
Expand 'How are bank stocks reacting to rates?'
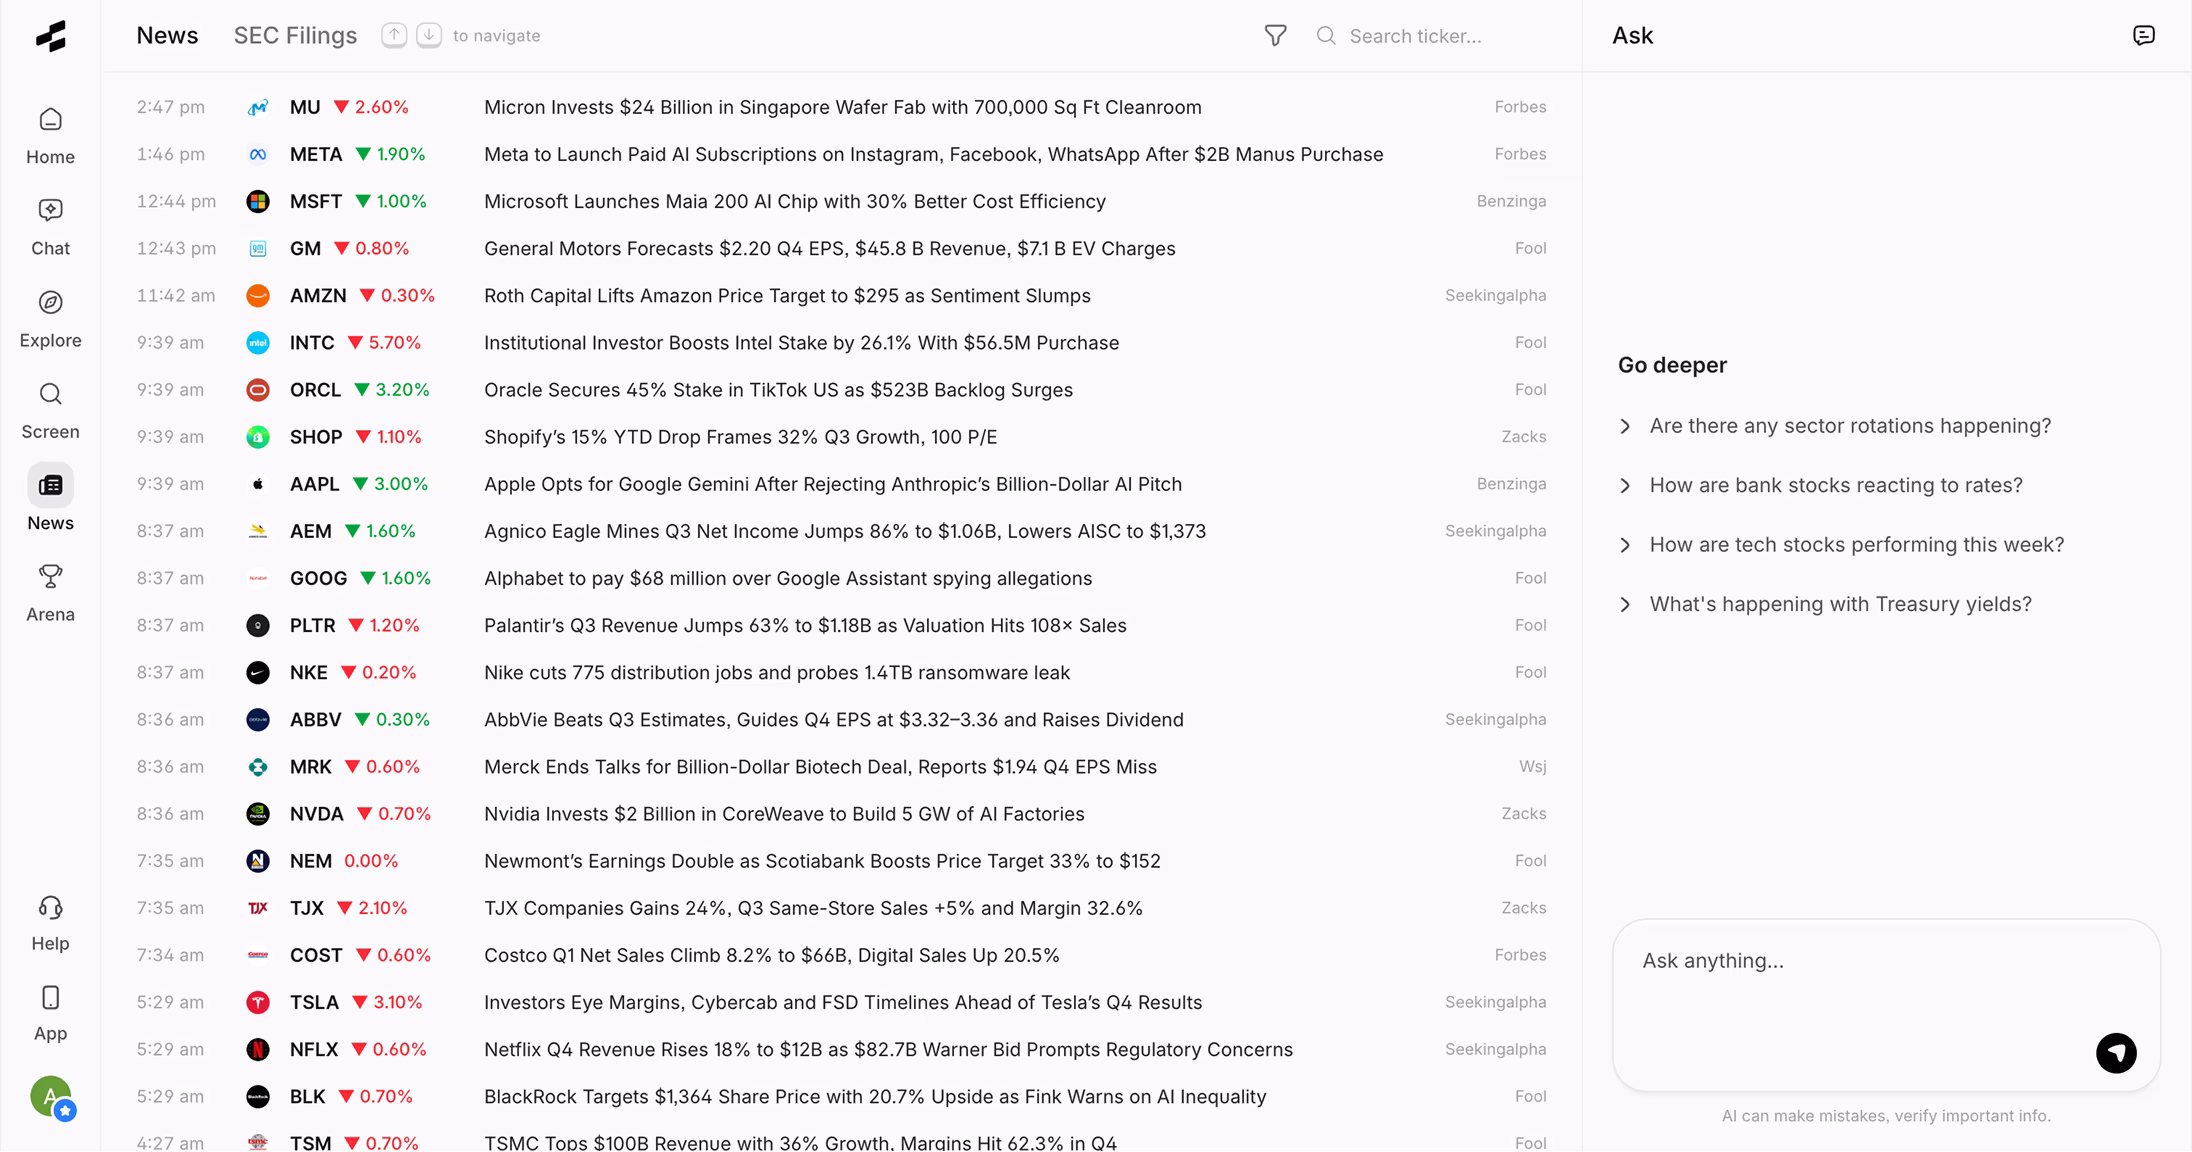click(x=1835, y=485)
